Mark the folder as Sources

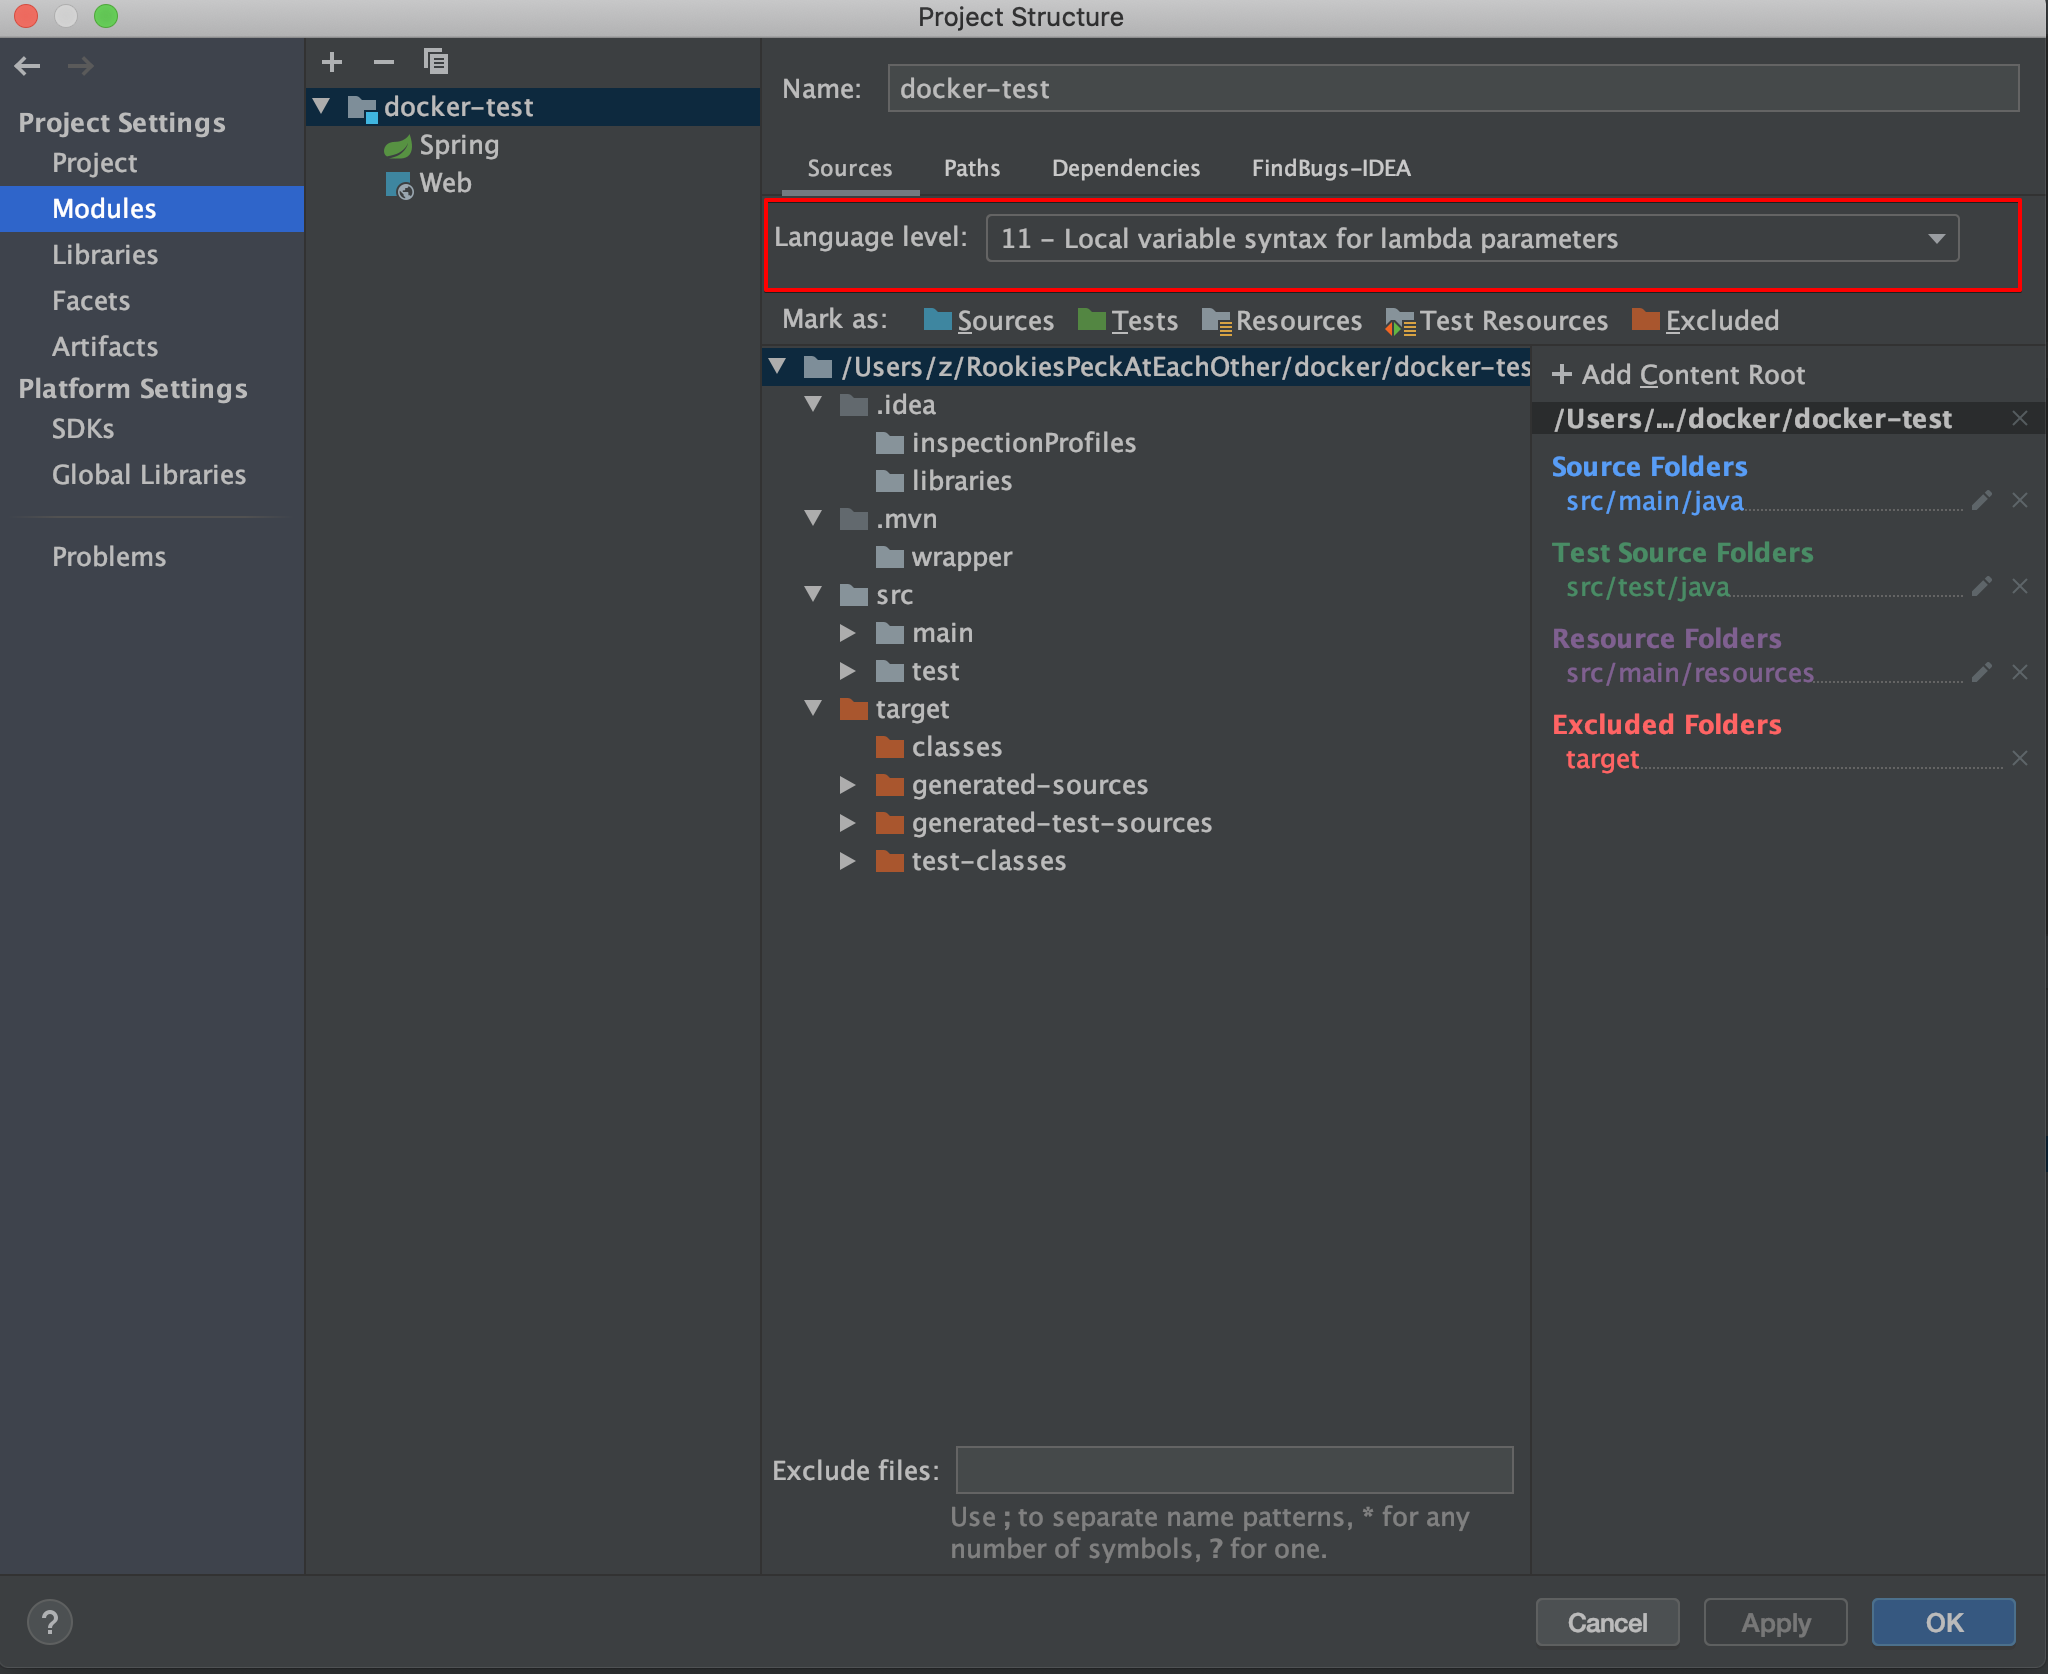[988, 321]
